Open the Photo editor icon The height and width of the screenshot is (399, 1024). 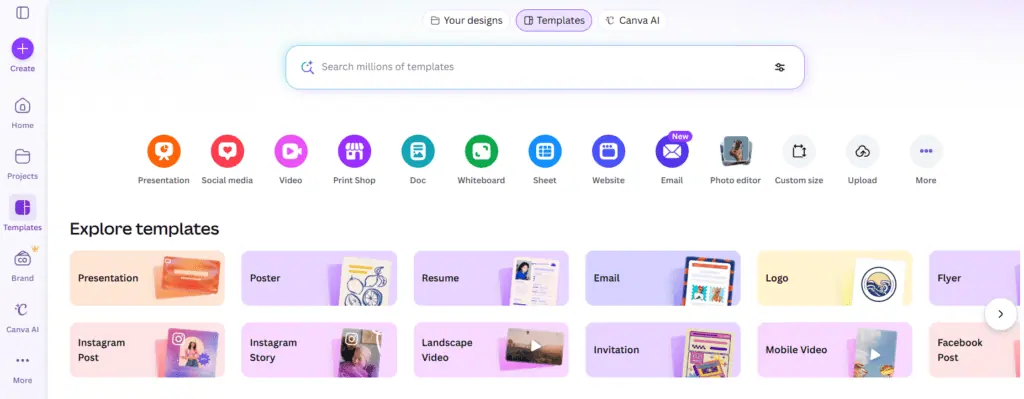tap(735, 152)
